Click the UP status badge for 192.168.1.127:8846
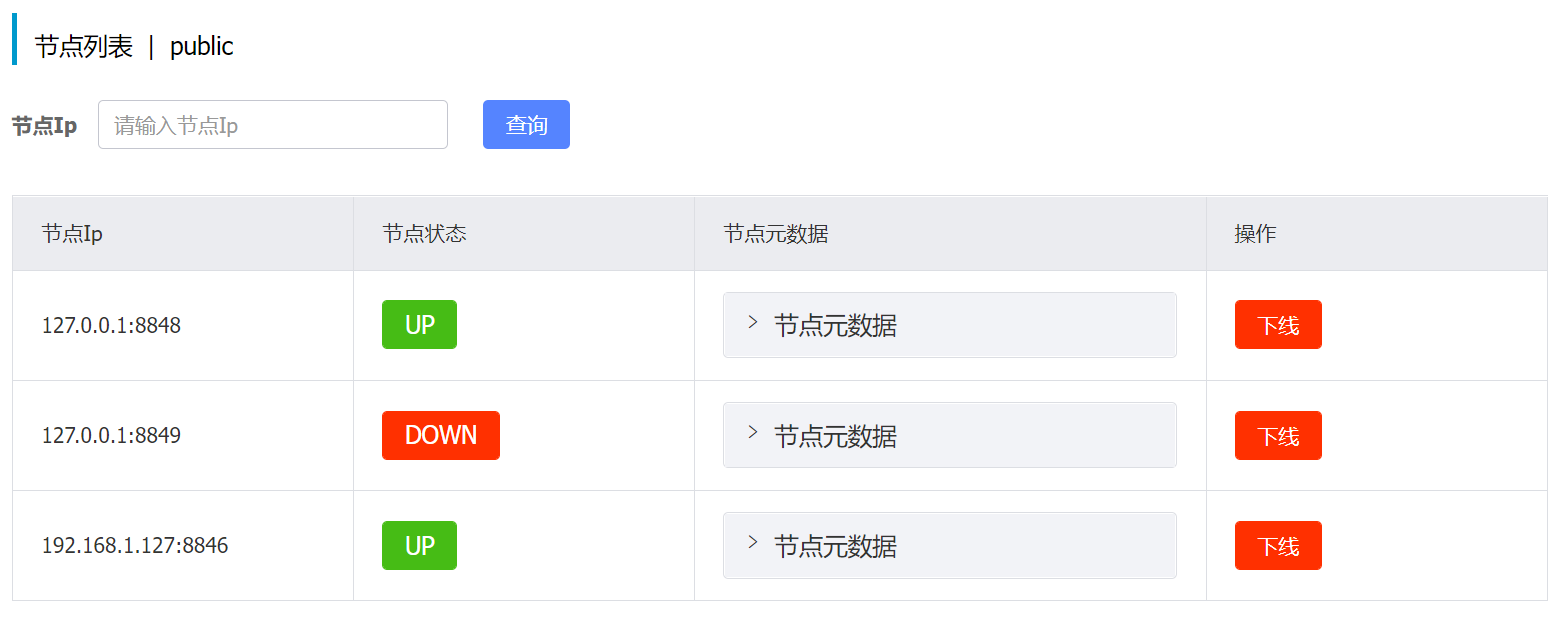 [x=419, y=546]
